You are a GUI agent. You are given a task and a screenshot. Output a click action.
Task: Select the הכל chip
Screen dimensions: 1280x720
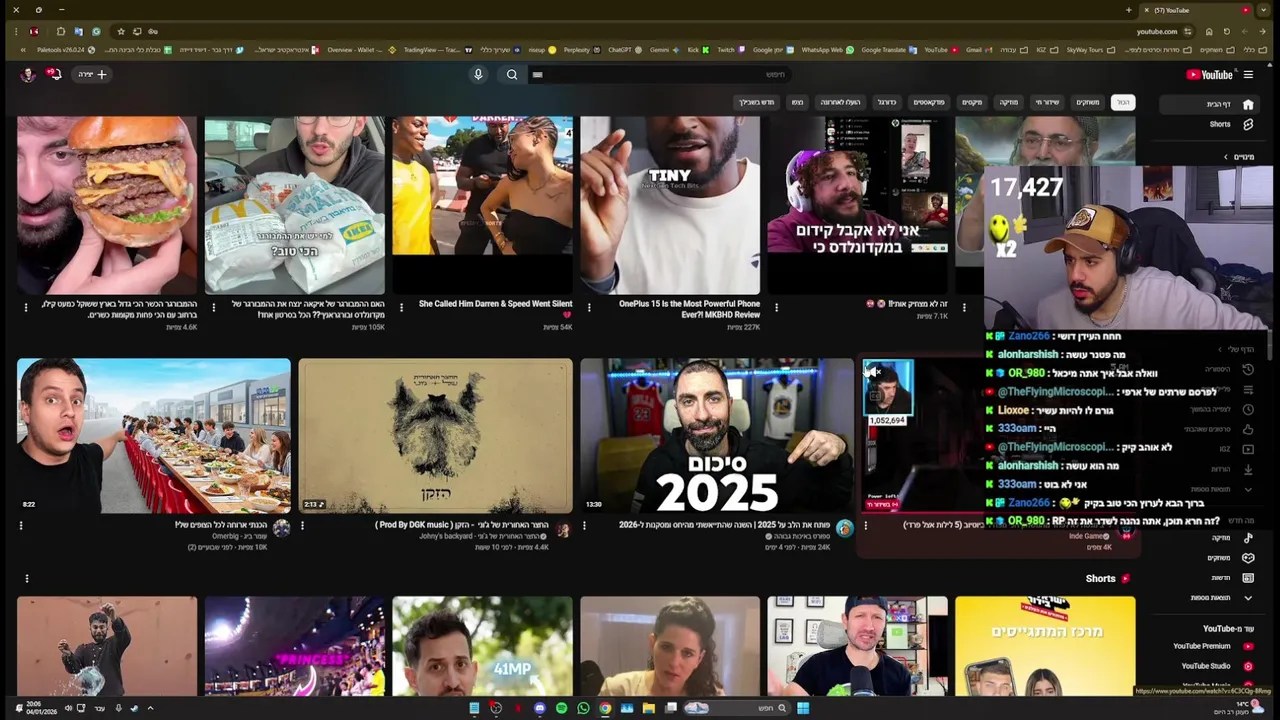click(x=1123, y=102)
